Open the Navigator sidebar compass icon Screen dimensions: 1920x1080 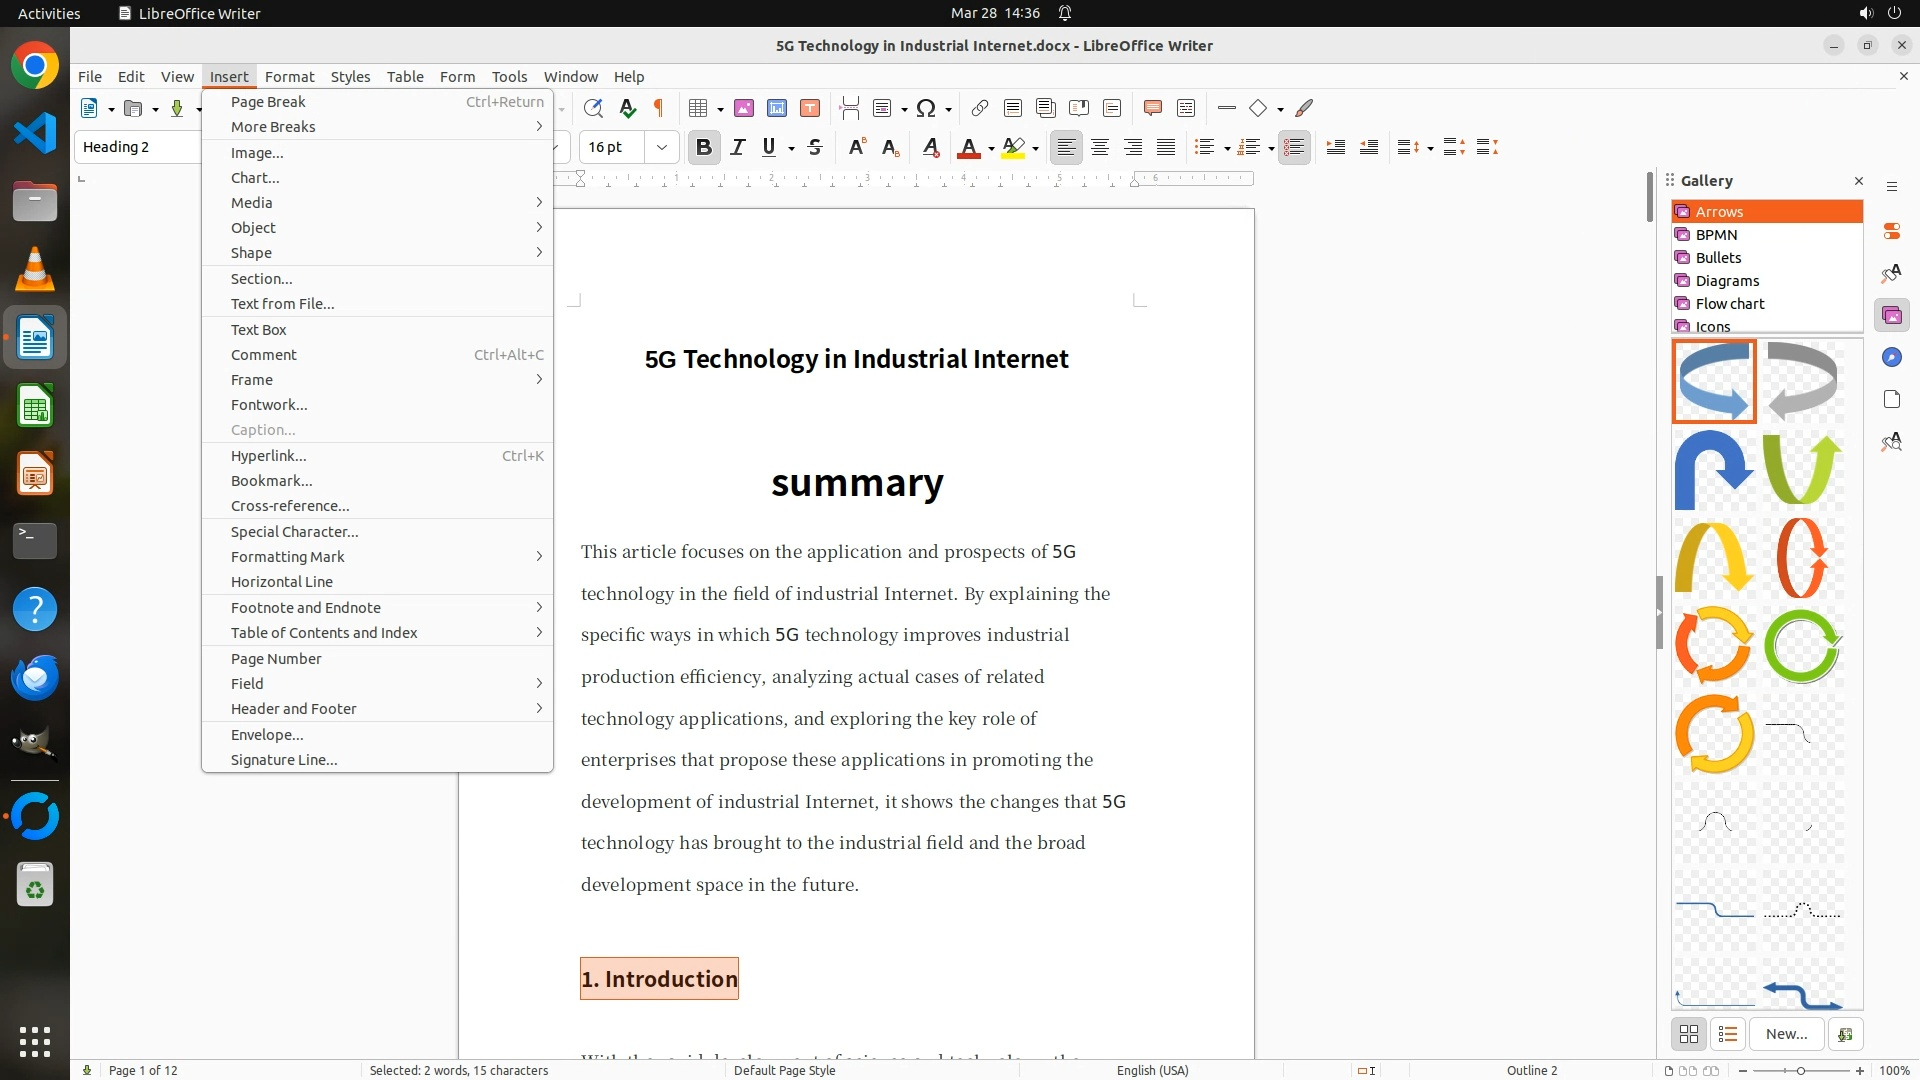(x=1891, y=358)
